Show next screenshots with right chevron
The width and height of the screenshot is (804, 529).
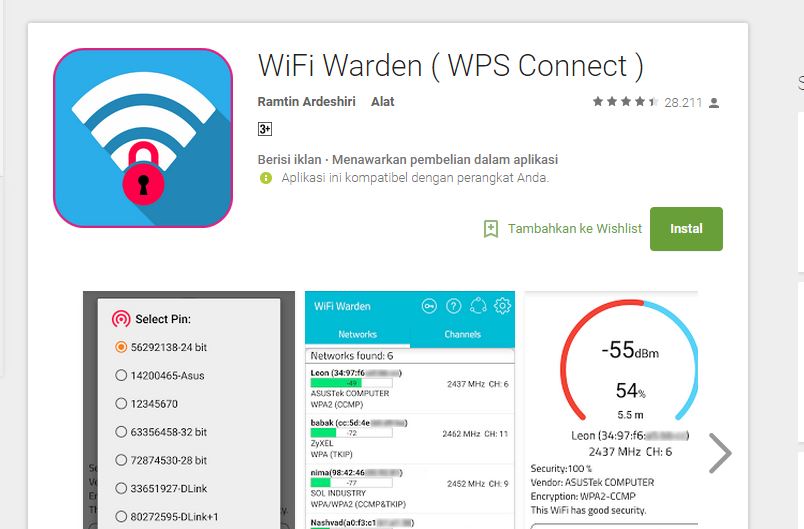[720, 453]
